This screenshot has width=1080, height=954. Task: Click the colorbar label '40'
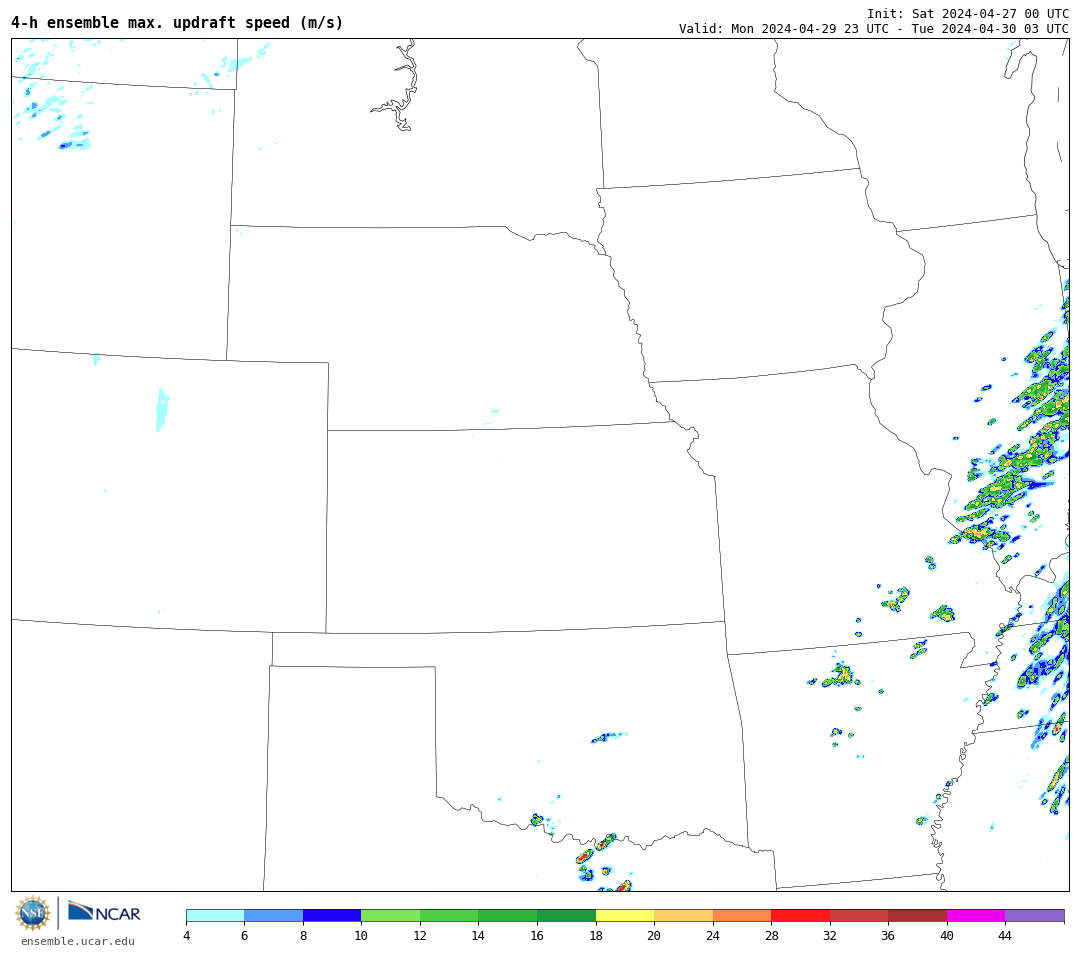(x=947, y=936)
